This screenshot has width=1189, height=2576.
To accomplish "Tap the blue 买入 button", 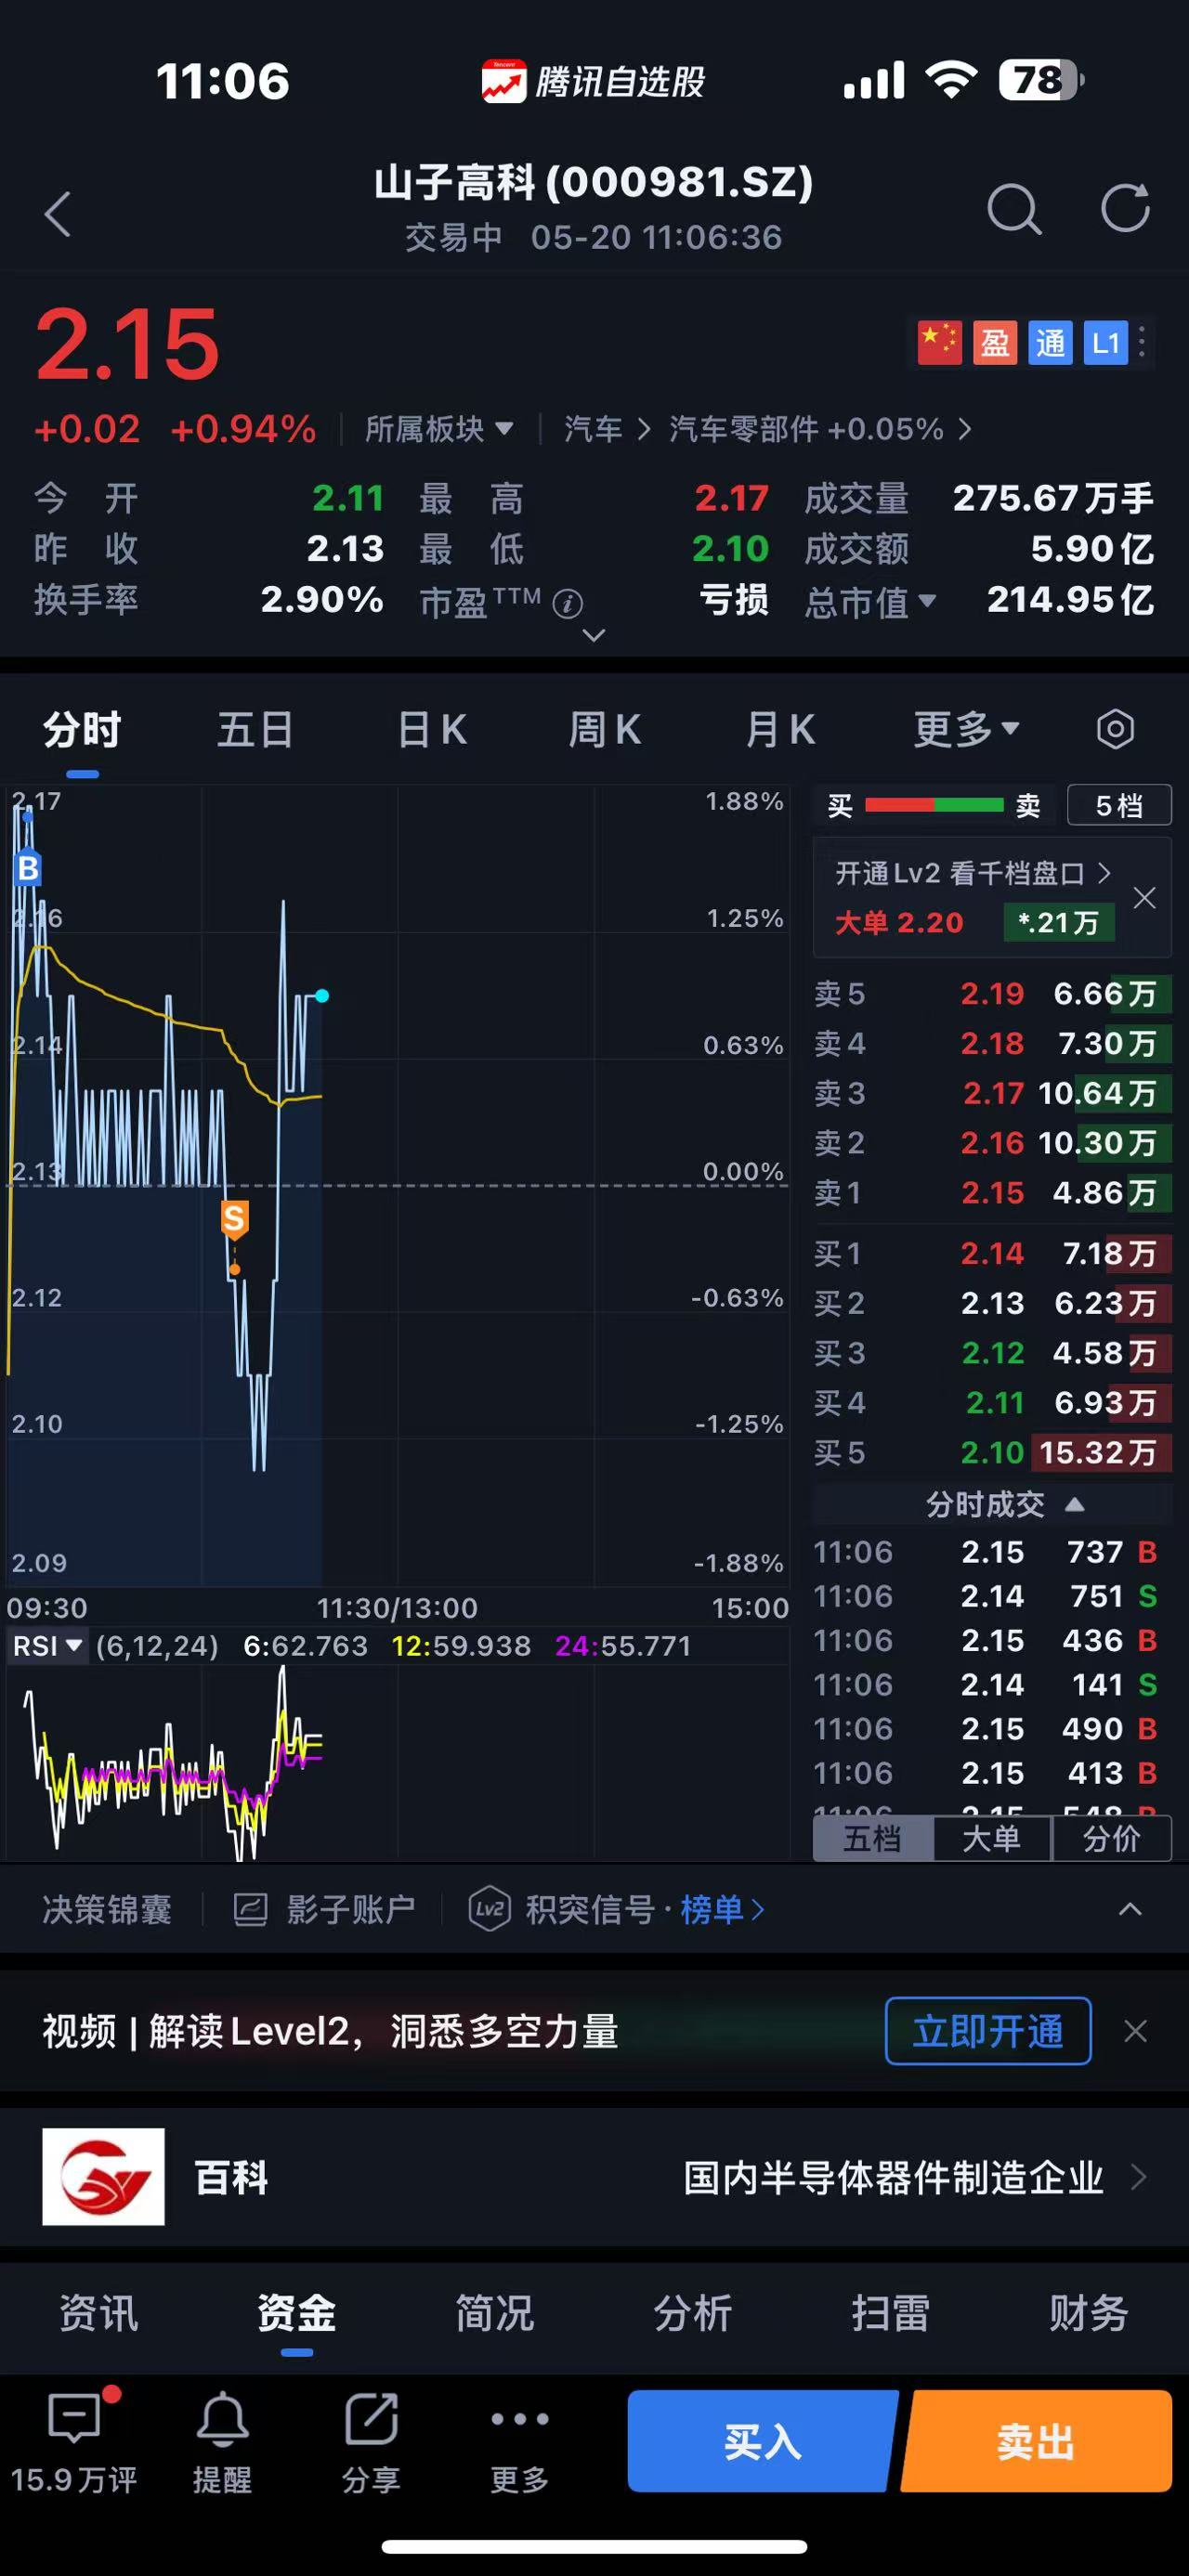I will click(x=762, y=2441).
